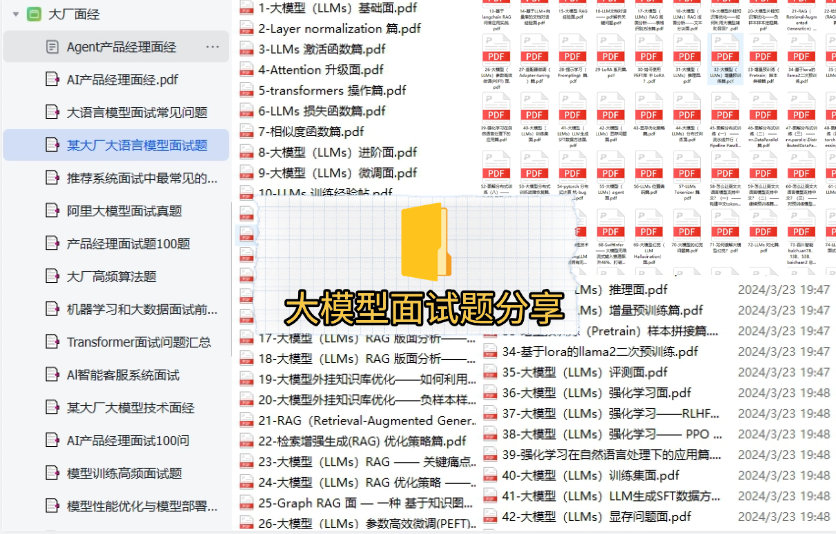
Task: Select the highlighted 32-大模型 PDF thumbnail
Action: 725,59
